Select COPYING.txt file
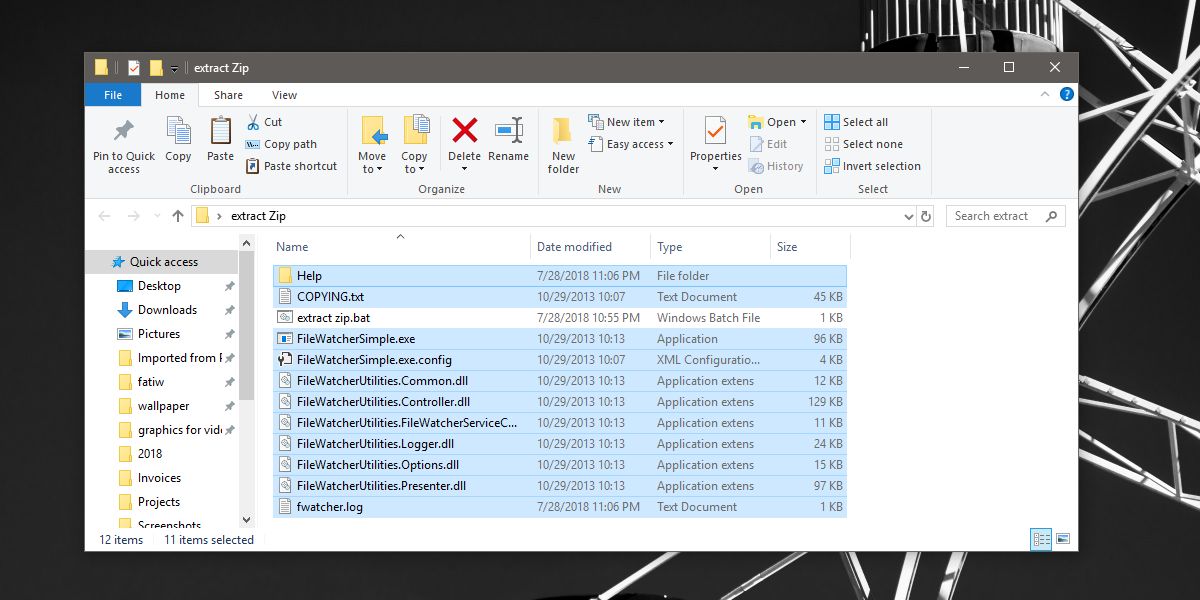 click(x=559, y=297)
